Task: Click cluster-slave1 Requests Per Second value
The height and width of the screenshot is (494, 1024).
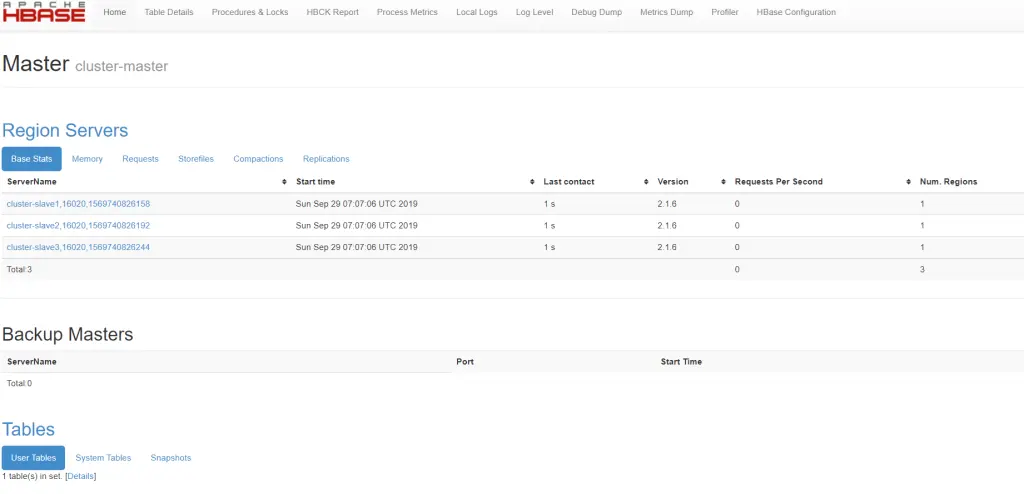Action: tap(737, 204)
